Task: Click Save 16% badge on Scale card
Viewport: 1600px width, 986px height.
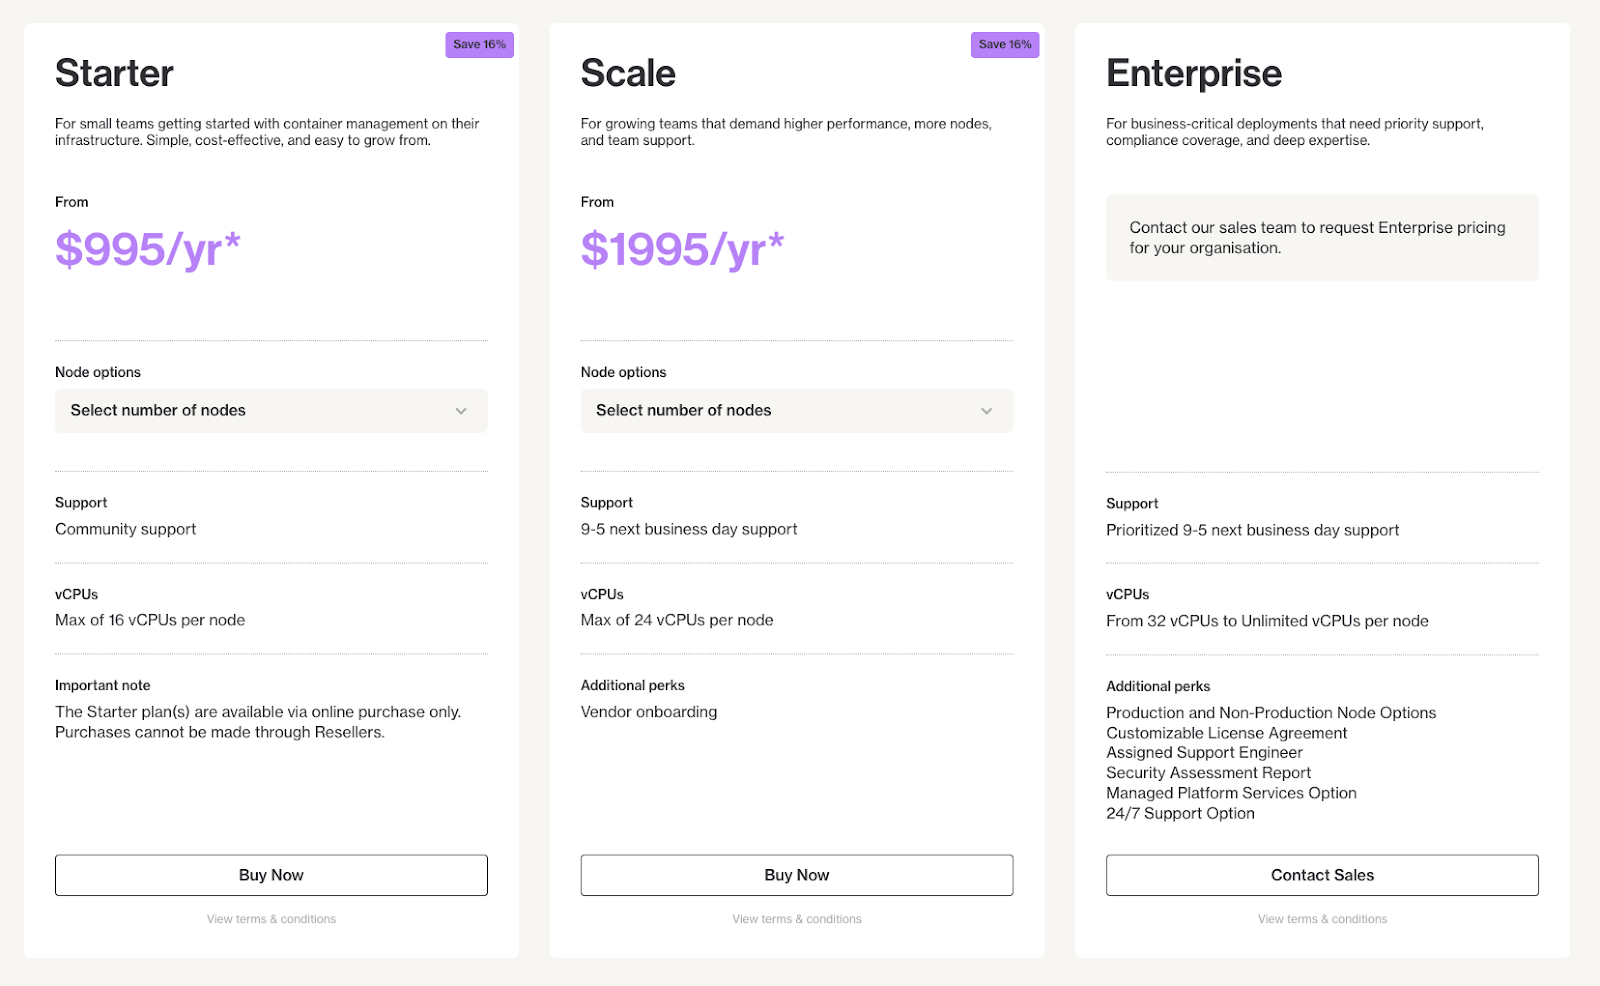Action: (x=1005, y=45)
